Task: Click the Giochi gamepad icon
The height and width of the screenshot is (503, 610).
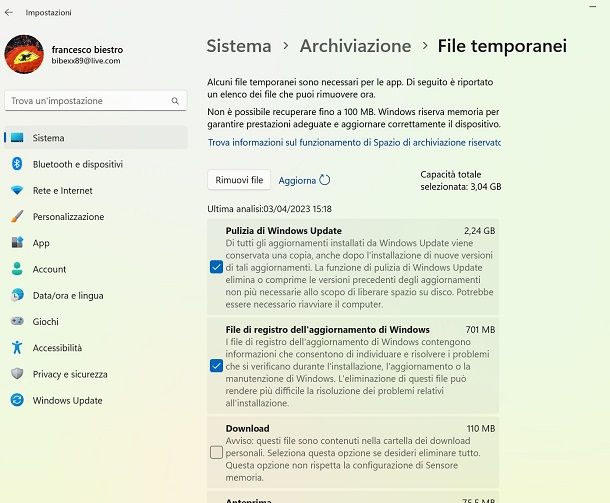Action: (17, 321)
